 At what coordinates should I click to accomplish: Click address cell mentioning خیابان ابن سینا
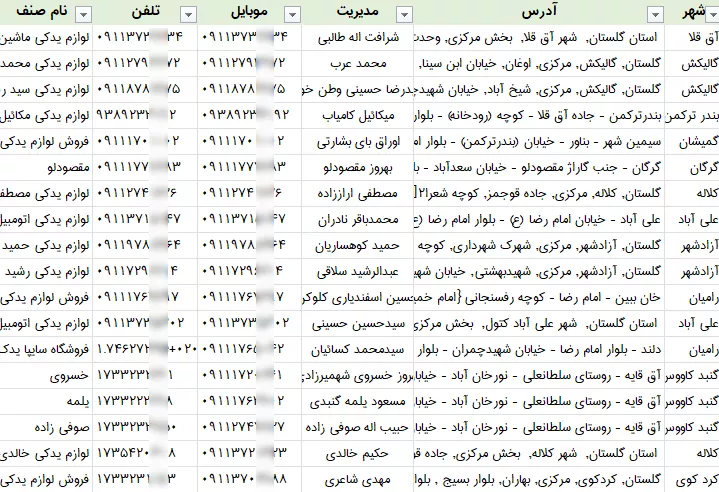click(x=539, y=64)
